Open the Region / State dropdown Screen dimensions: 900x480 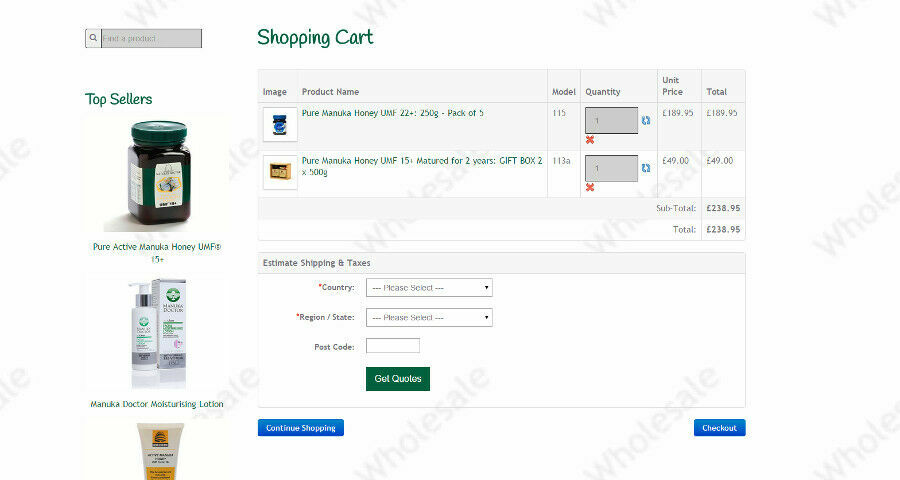[429, 318]
